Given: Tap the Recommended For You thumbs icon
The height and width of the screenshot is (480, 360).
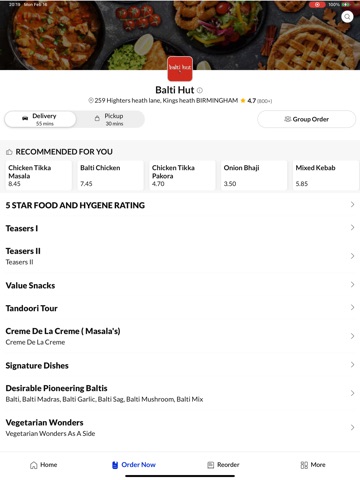Looking at the screenshot, I should pos(9,152).
